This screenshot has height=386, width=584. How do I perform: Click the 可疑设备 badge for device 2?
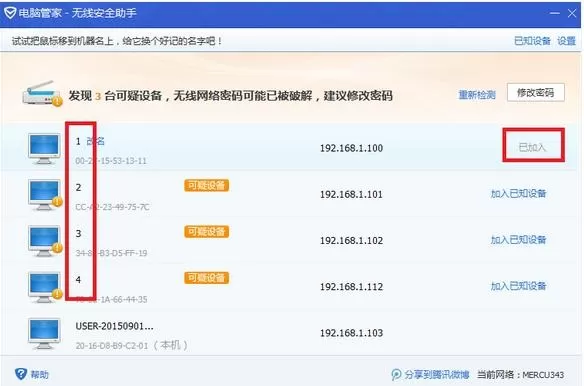point(206,186)
